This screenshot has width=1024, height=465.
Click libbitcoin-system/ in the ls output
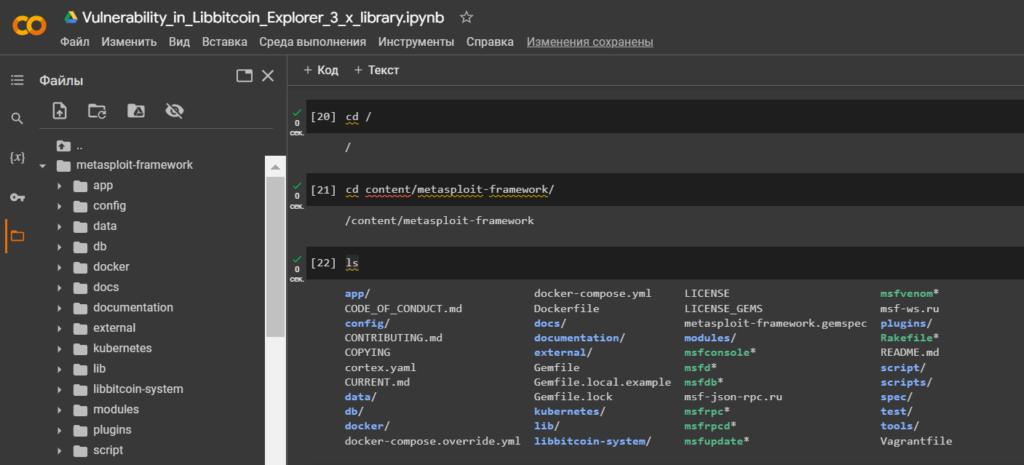592,441
